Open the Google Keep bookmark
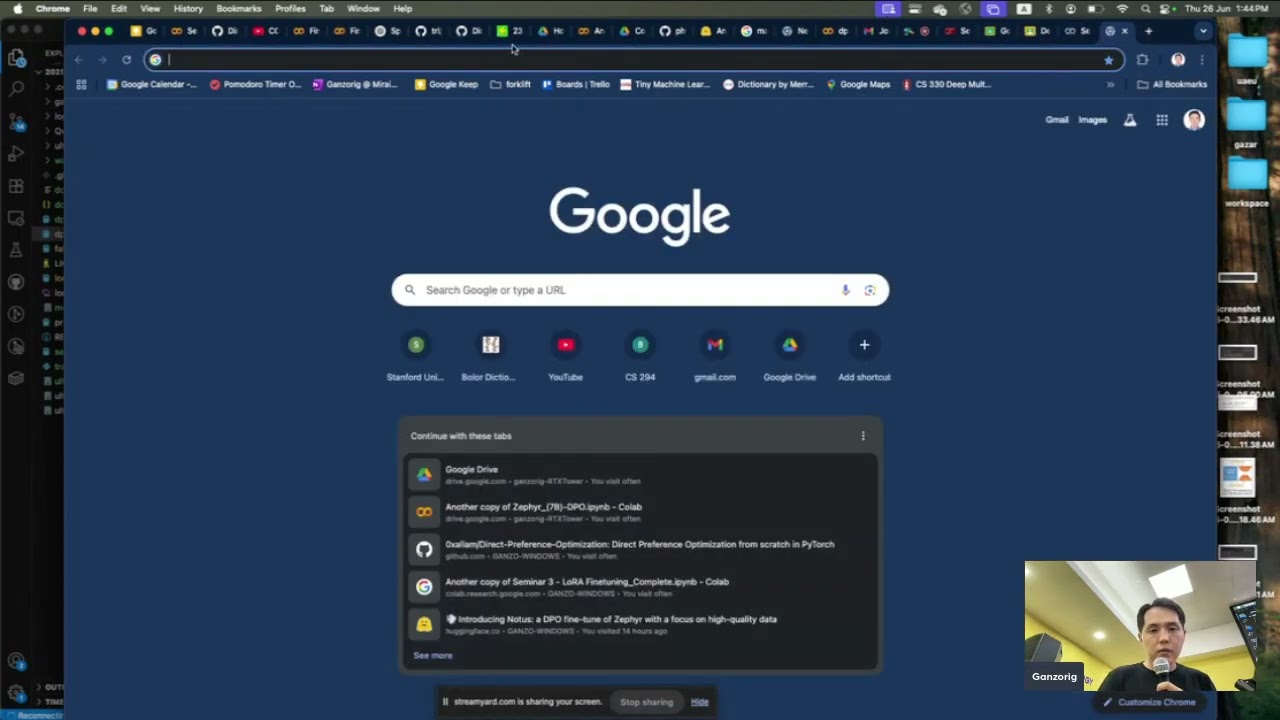The image size is (1280, 720). point(446,84)
